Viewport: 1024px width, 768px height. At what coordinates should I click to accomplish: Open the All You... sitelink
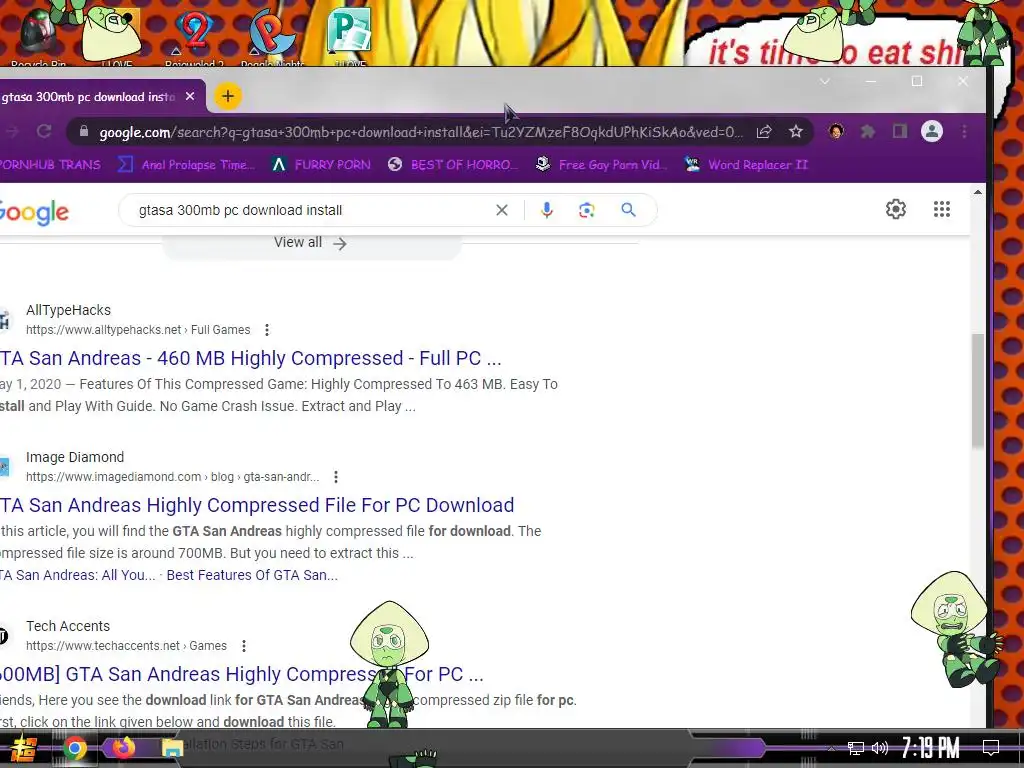click(78, 575)
